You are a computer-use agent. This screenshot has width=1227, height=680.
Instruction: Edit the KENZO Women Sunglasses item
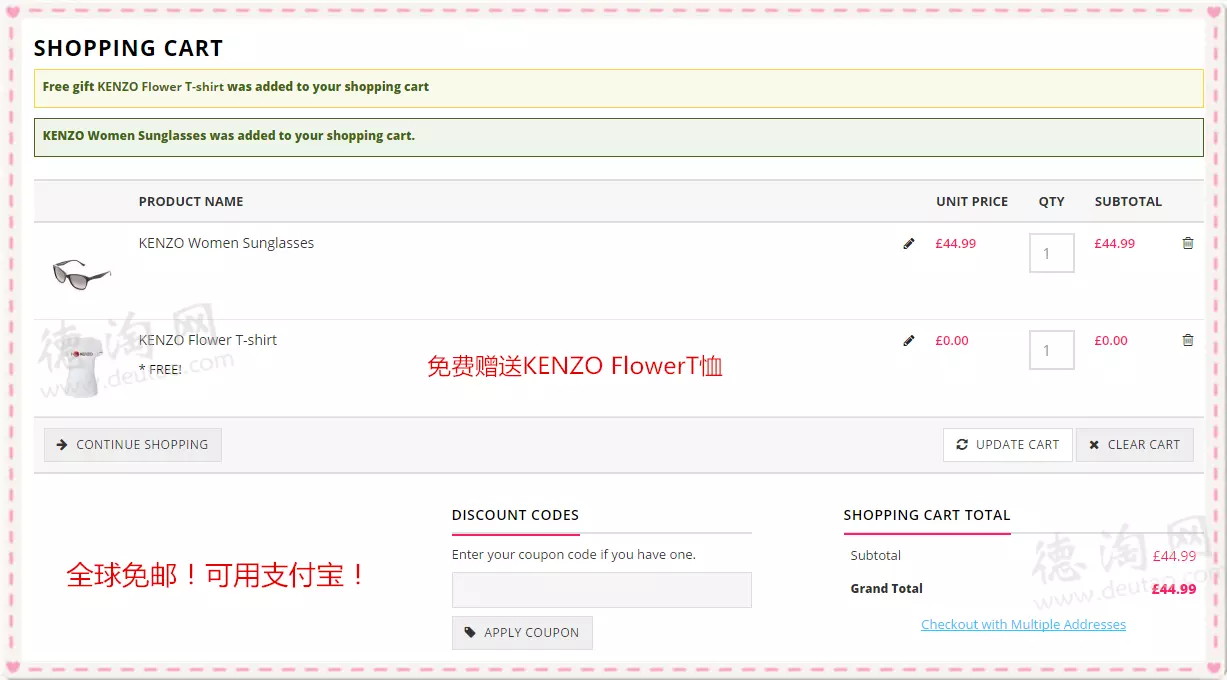tap(909, 243)
